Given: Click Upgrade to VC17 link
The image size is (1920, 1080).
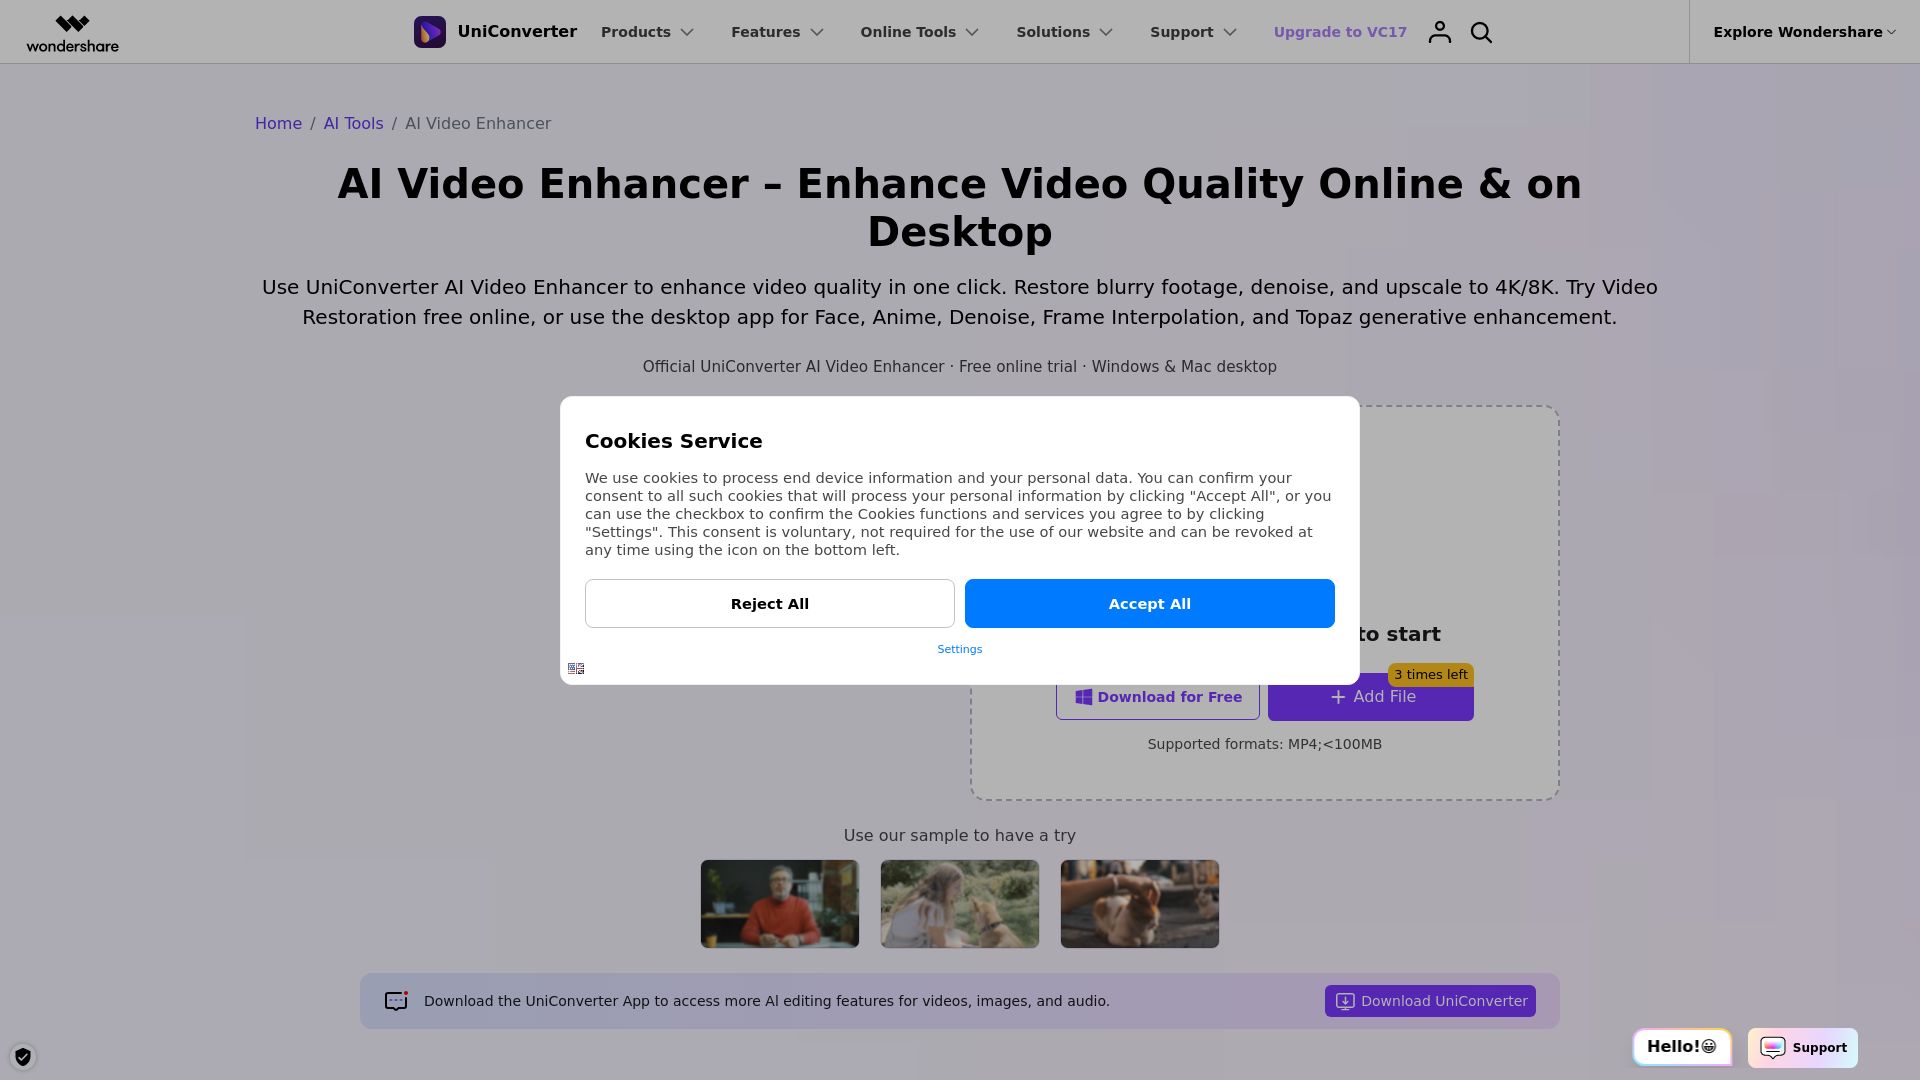Looking at the screenshot, I should tap(1340, 32).
